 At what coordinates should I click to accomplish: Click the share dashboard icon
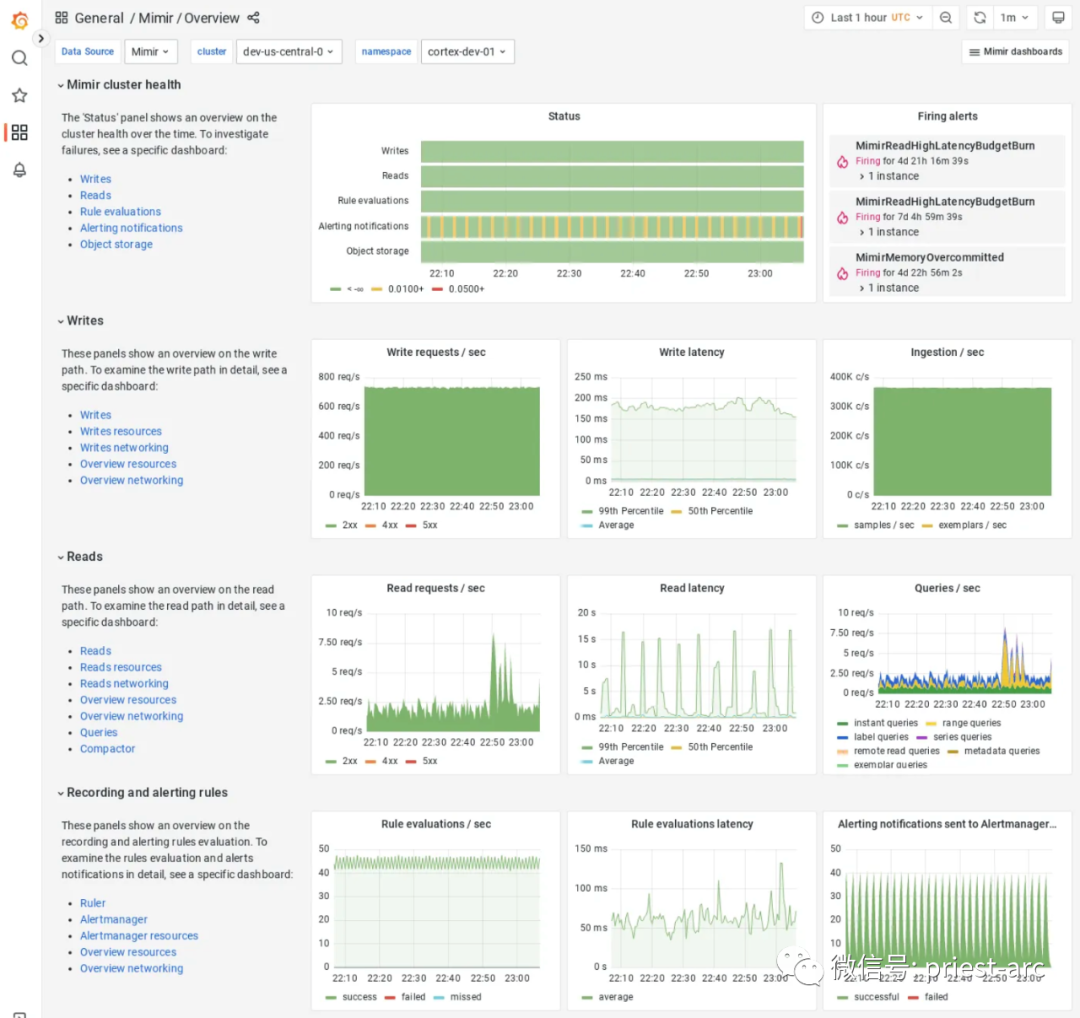(253, 18)
